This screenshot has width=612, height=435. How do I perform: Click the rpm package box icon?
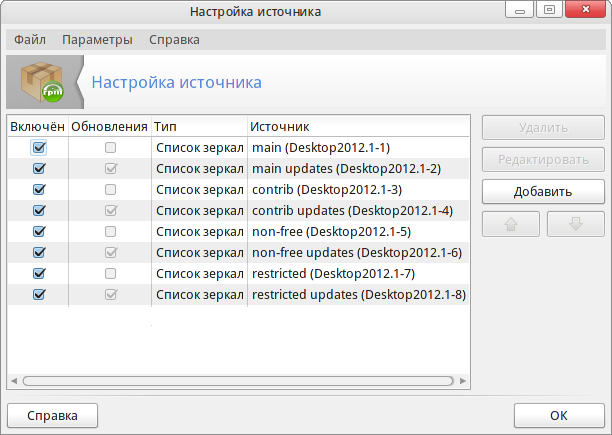[x=42, y=82]
